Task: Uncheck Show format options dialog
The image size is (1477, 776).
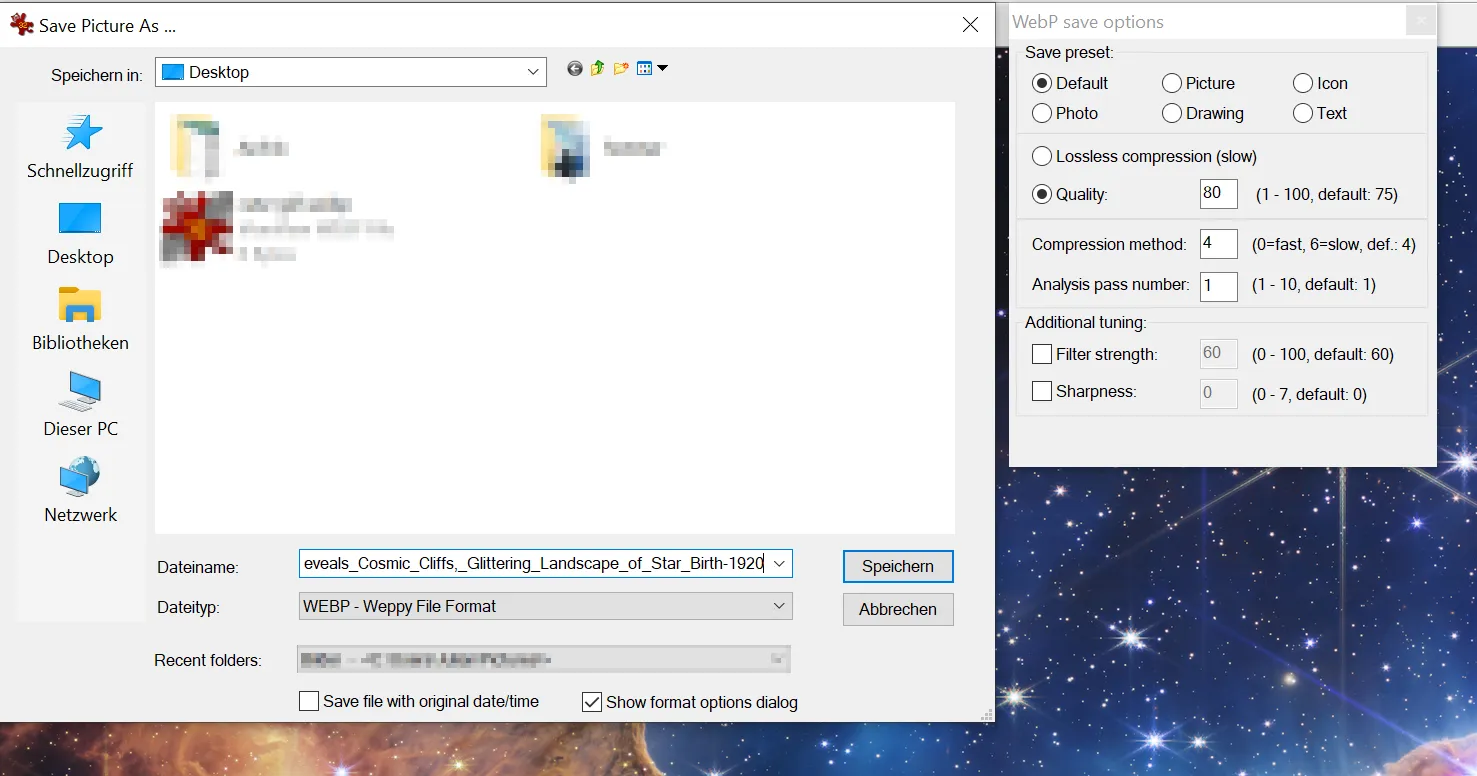Action: (x=592, y=702)
